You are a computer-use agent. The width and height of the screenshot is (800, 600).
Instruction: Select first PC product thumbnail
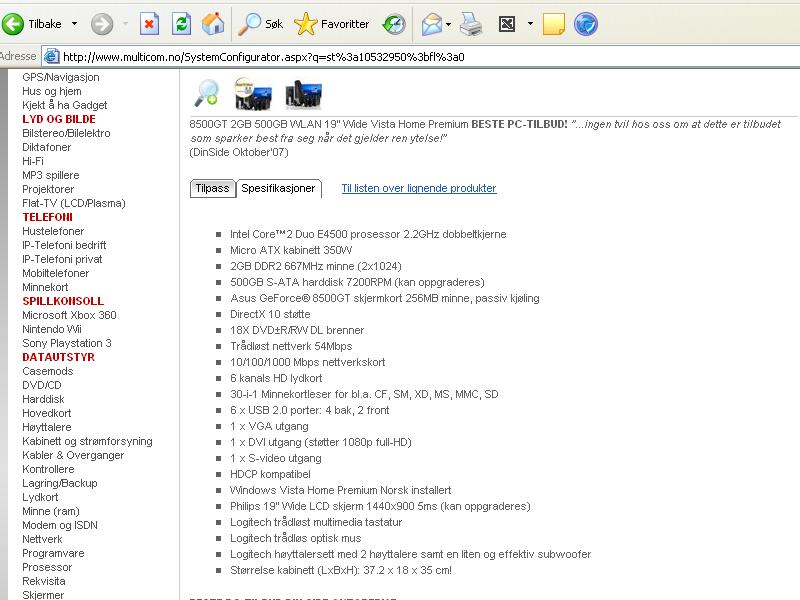click(253, 94)
